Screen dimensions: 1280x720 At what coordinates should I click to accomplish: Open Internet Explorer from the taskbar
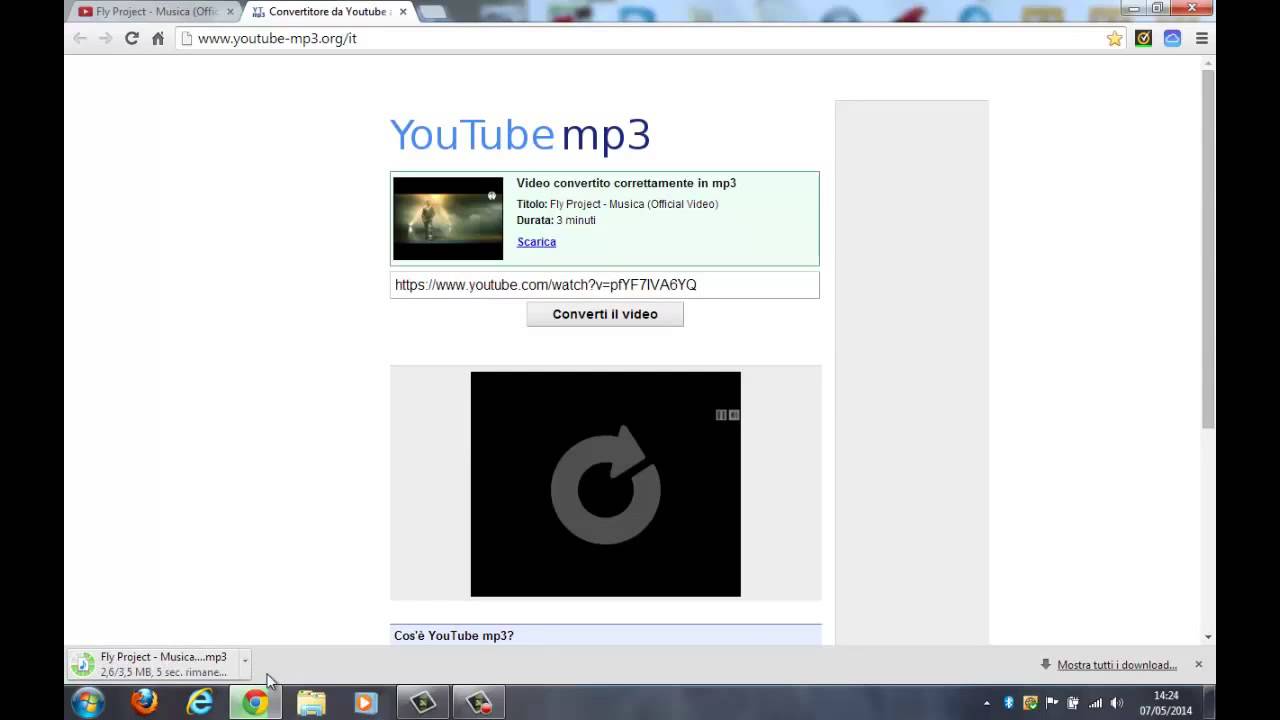click(x=200, y=703)
